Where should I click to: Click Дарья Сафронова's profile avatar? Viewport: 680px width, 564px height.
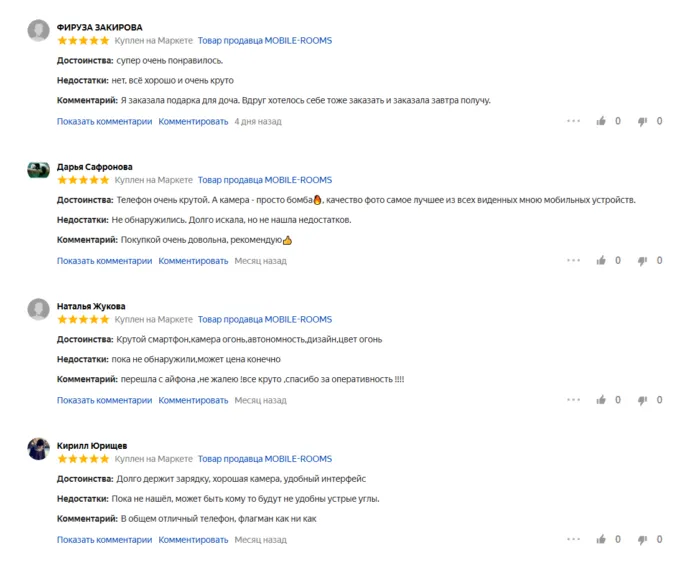tap(38, 170)
